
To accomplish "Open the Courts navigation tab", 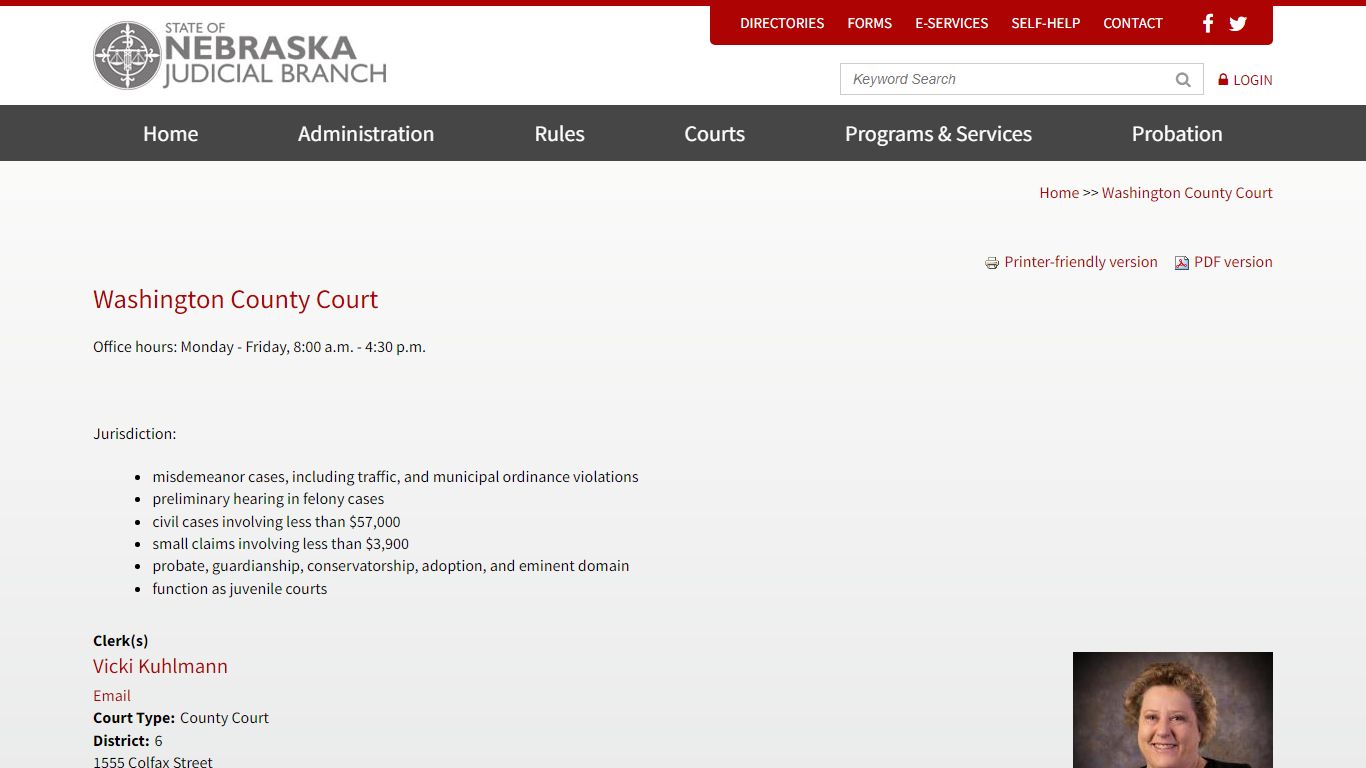I will click(x=715, y=133).
